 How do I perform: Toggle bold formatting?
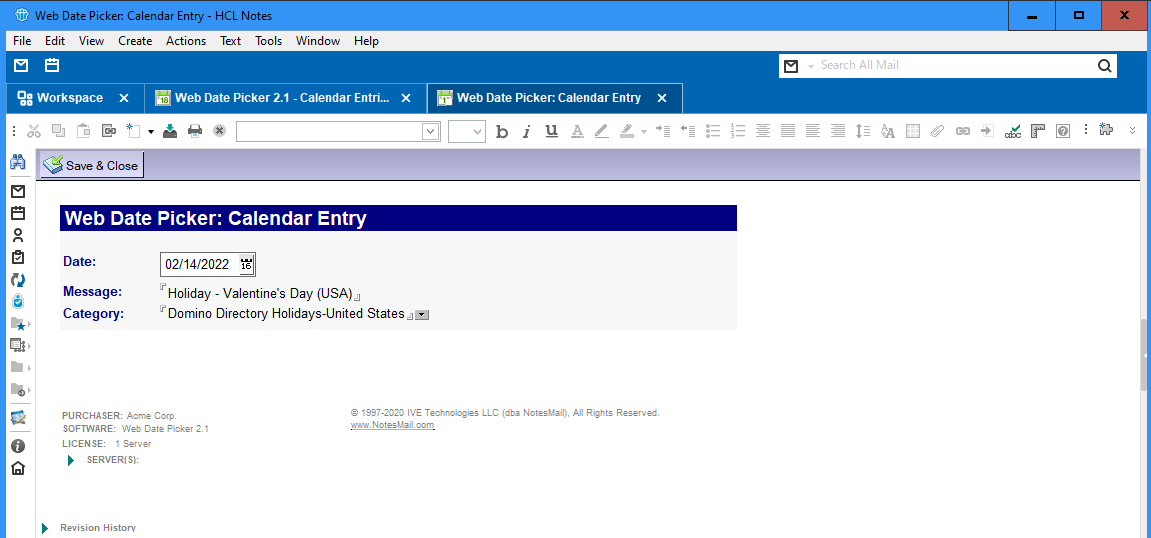(502, 131)
